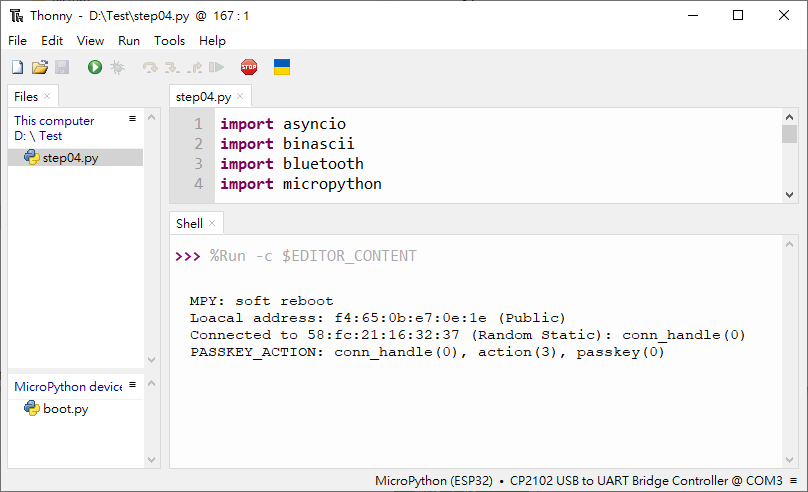Start debugging with the bug icon
Image resolution: width=808 pixels, height=492 pixels.
click(117, 67)
